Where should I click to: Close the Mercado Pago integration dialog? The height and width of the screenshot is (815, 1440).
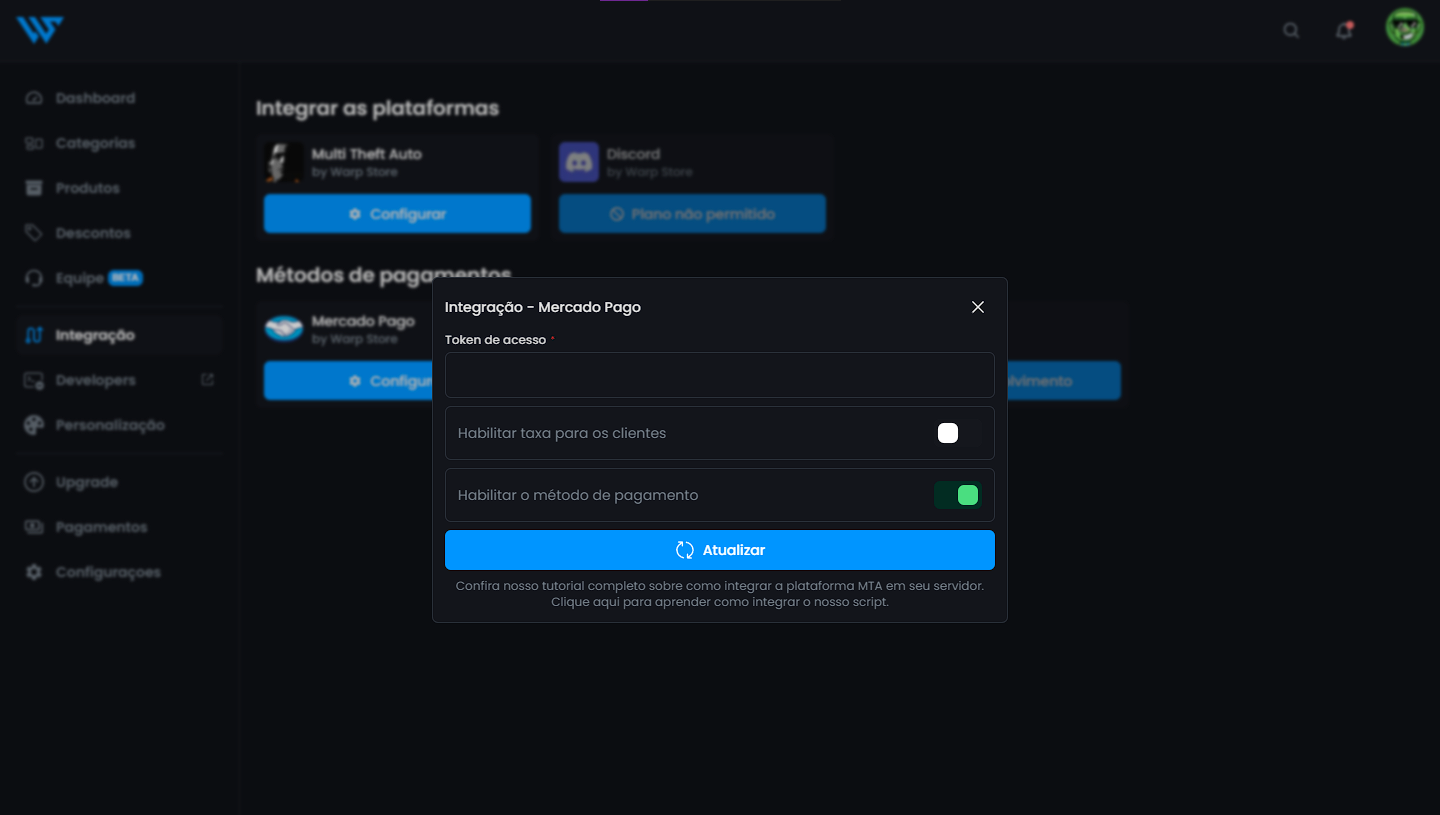pos(978,307)
